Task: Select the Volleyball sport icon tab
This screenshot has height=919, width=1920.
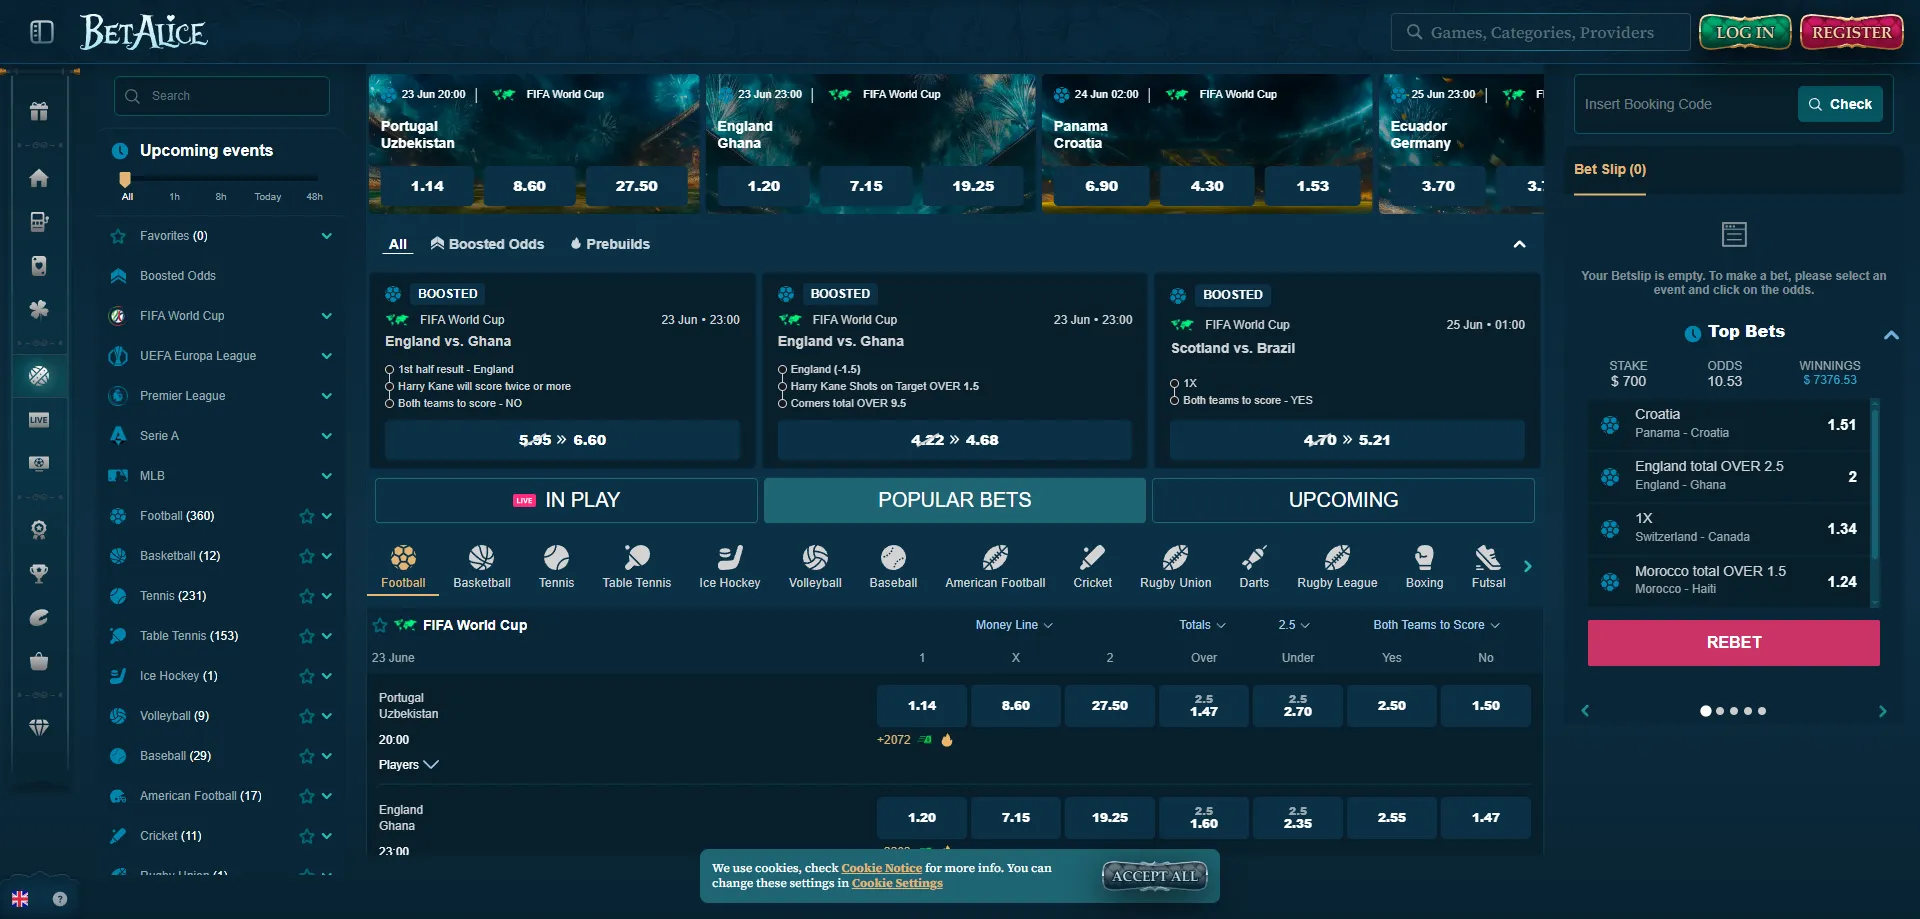Action: pyautogui.click(x=815, y=567)
